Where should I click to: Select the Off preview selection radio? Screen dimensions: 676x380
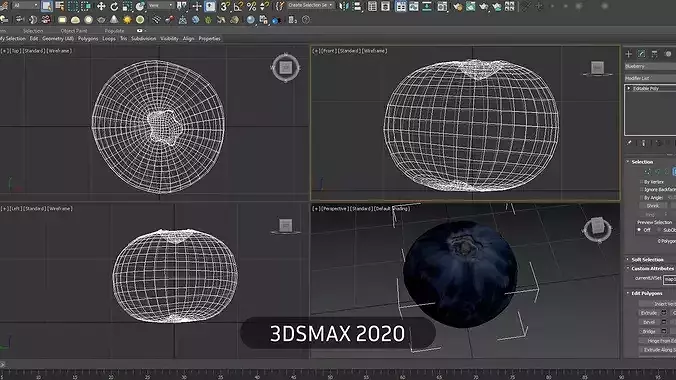639,230
